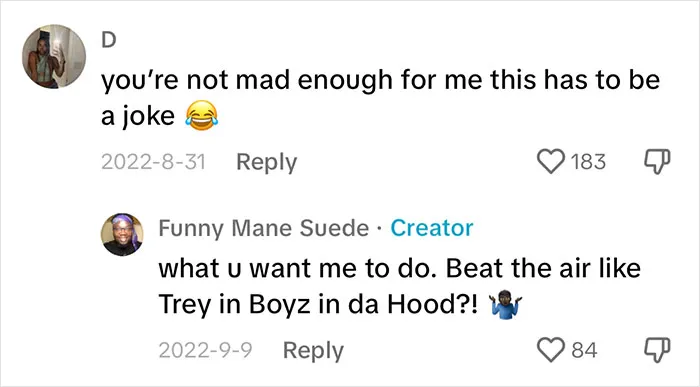The height and width of the screenshot is (387, 700).
Task: Dislike the creator's reply with thumbs-down
Action: click(657, 350)
